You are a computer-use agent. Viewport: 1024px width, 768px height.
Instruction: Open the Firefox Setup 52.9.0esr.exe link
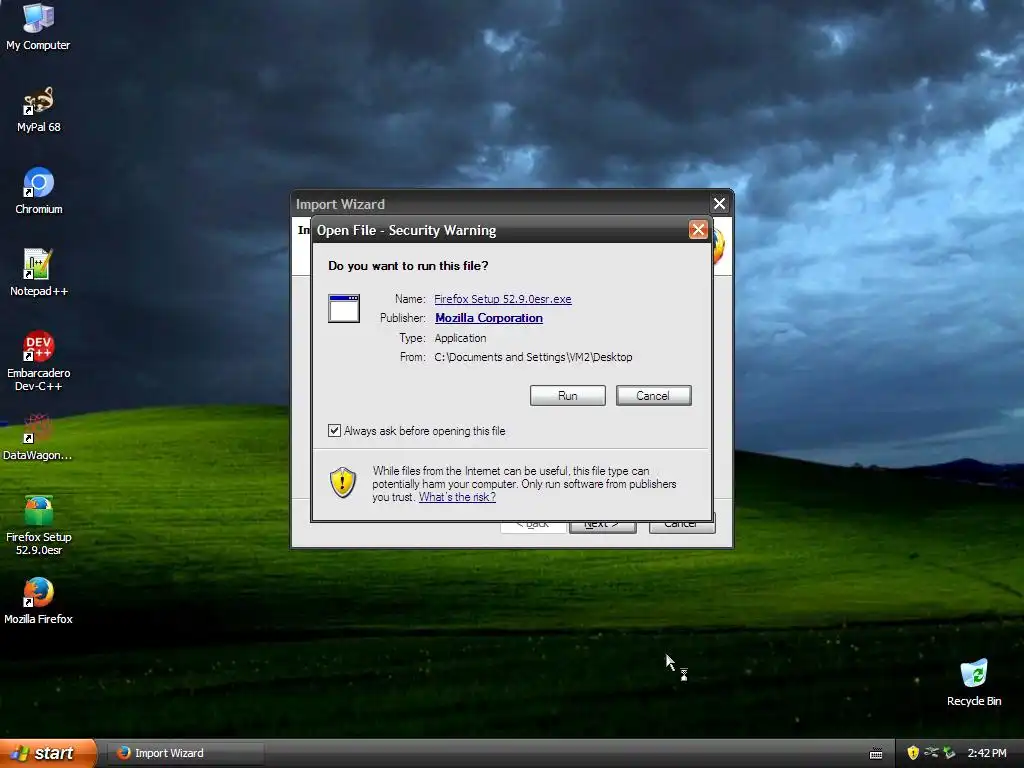pyautogui.click(x=503, y=298)
